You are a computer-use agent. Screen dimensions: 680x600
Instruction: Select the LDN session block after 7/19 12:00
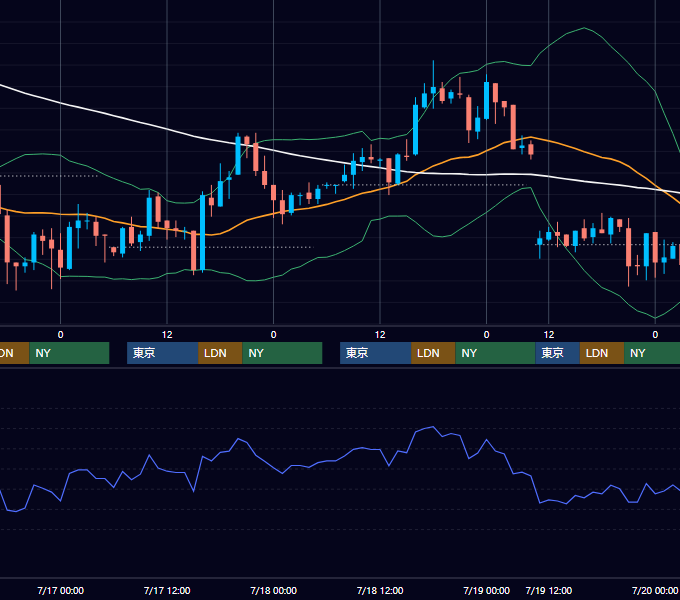[x=602, y=353]
